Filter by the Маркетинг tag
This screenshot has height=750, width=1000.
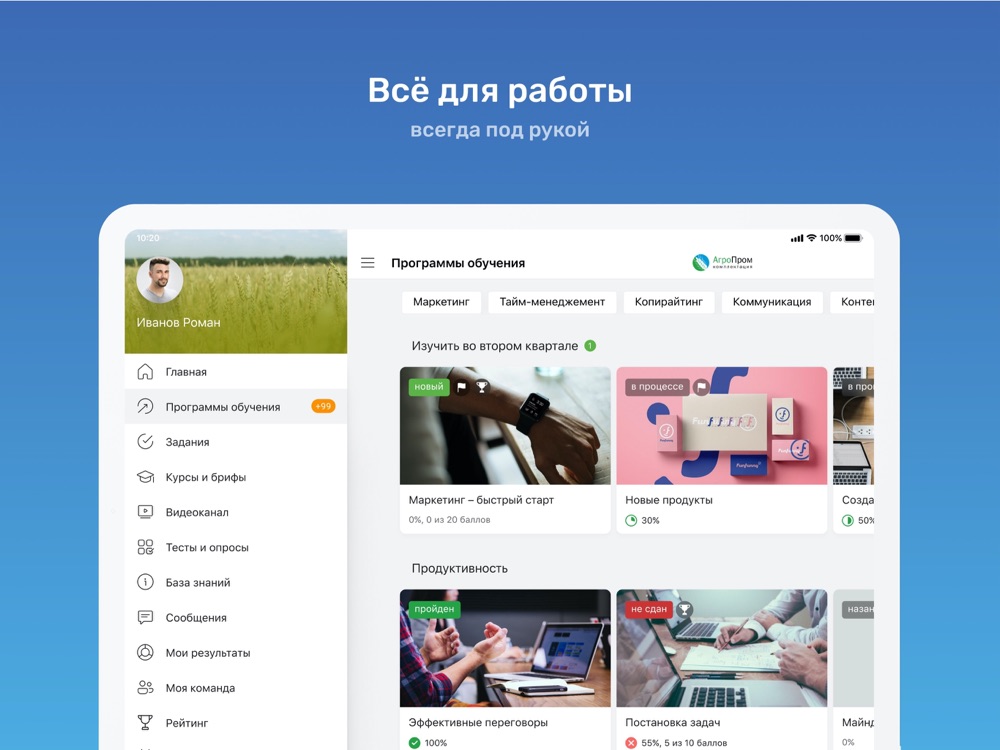(x=441, y=302)
